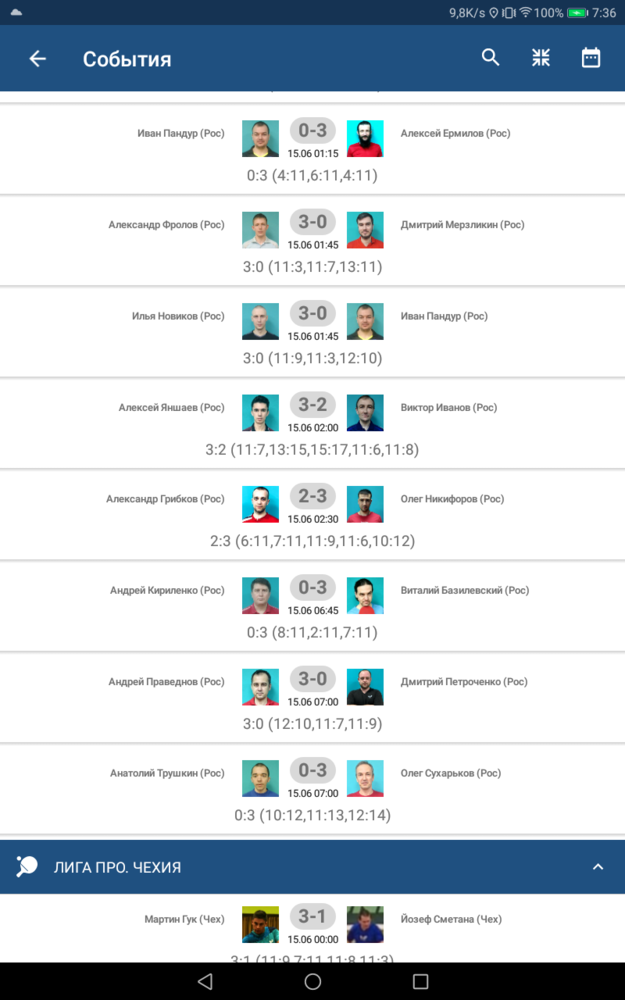
Task: Open the search magnifier icon
Action: click(490, 57)
